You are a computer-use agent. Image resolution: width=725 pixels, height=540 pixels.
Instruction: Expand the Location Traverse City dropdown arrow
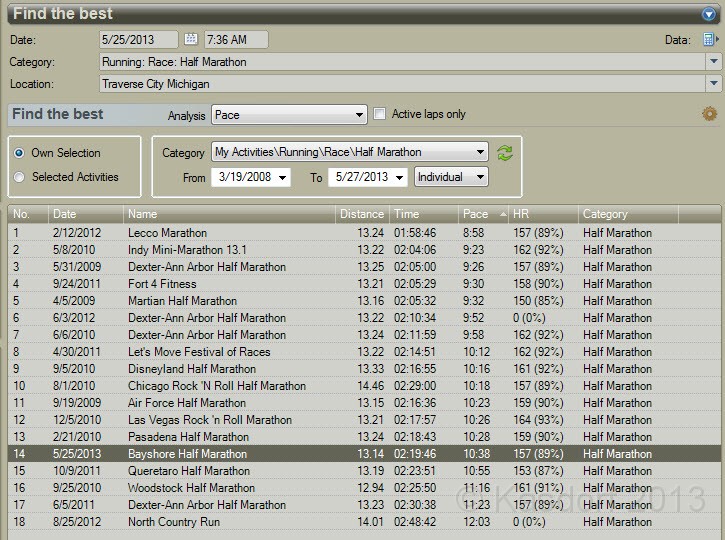point(713,84)
